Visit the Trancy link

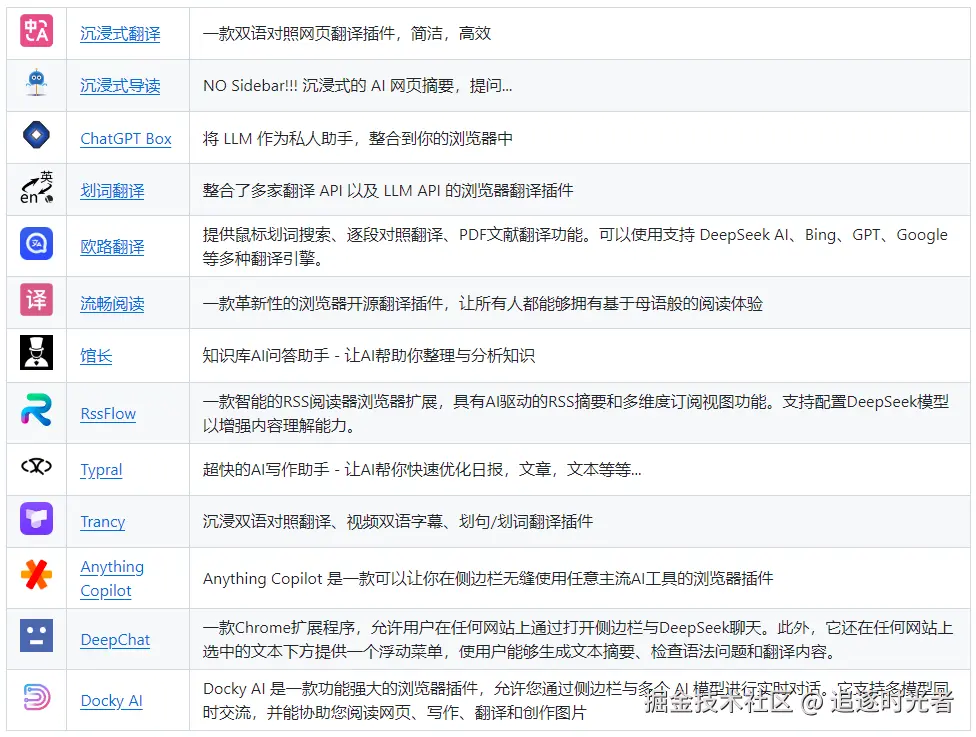[103, 522]
